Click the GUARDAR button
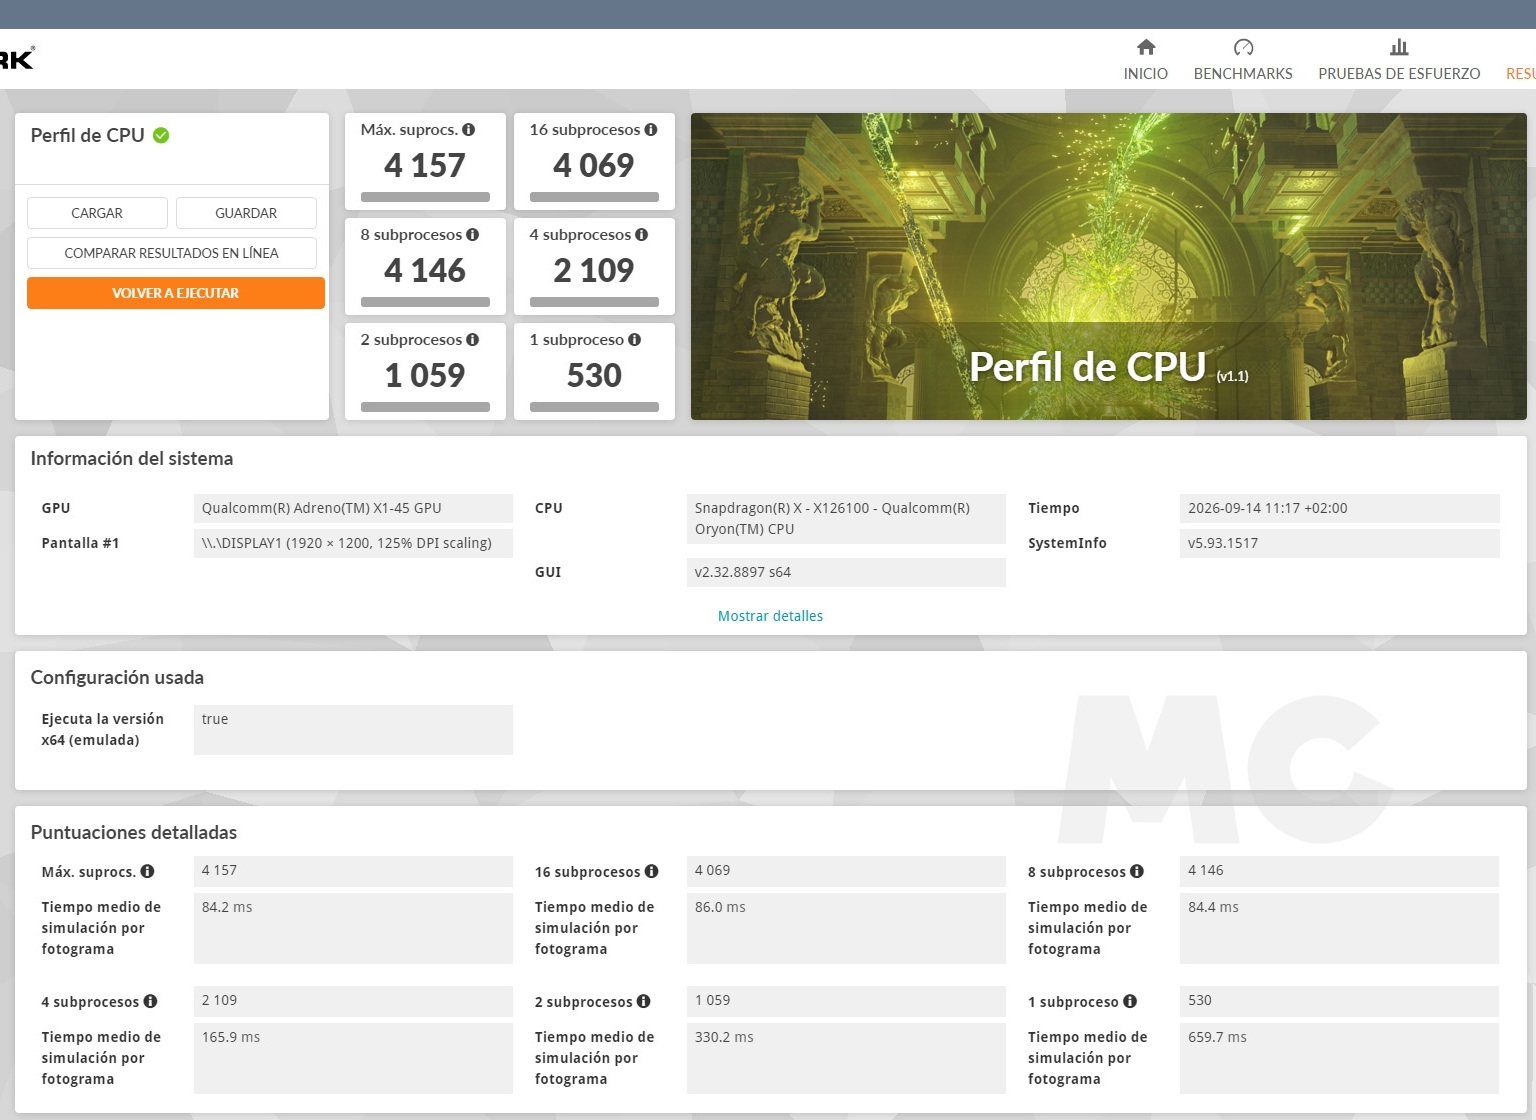The height and width of the screenshot is (1120, 1536). (x=246, y=213)
